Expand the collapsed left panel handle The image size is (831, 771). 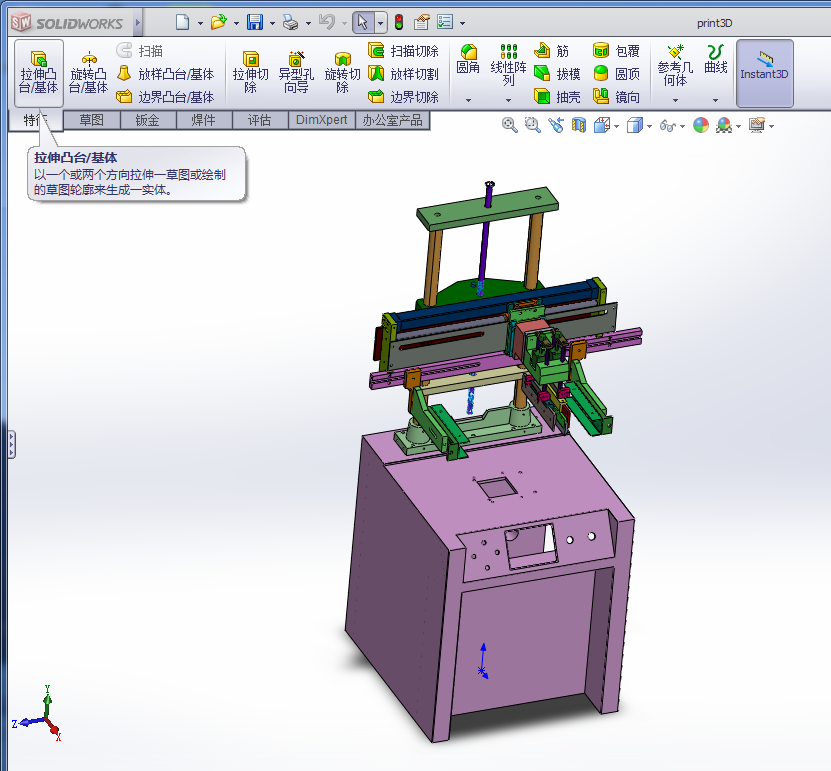pos(12,444)
